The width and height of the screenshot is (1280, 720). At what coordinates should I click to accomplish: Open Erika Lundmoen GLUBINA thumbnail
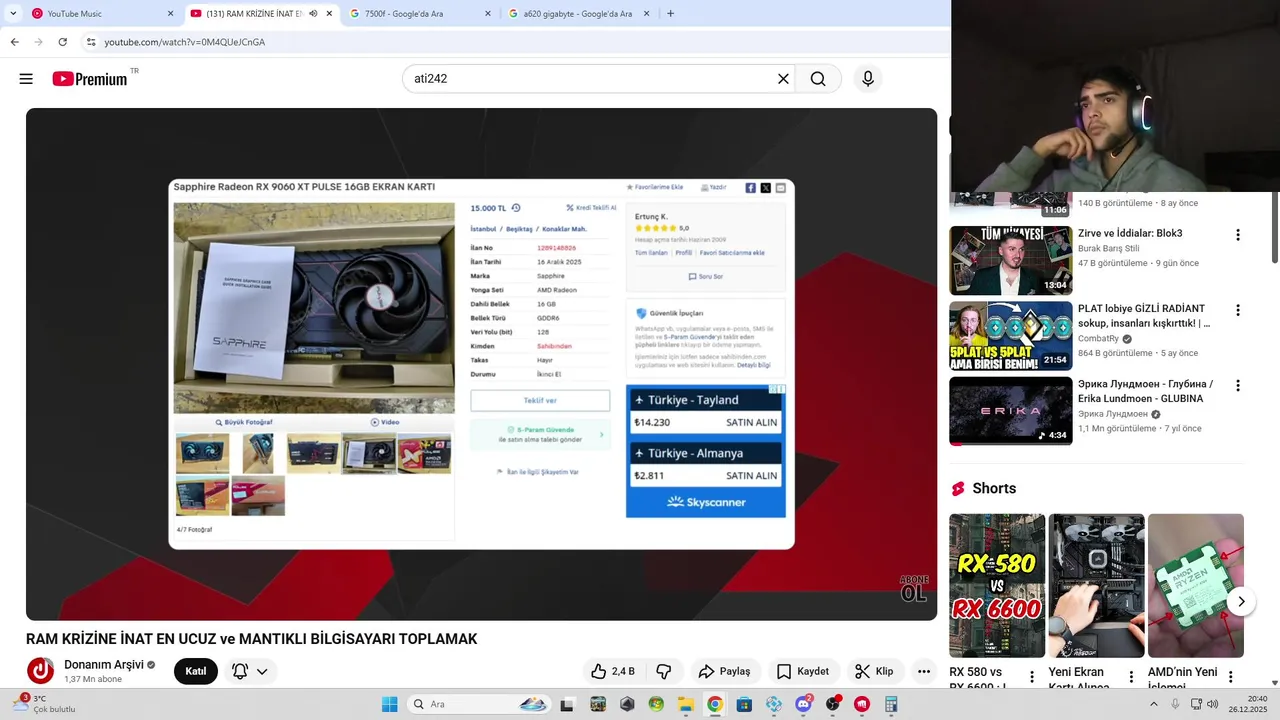pos(1010,411)
